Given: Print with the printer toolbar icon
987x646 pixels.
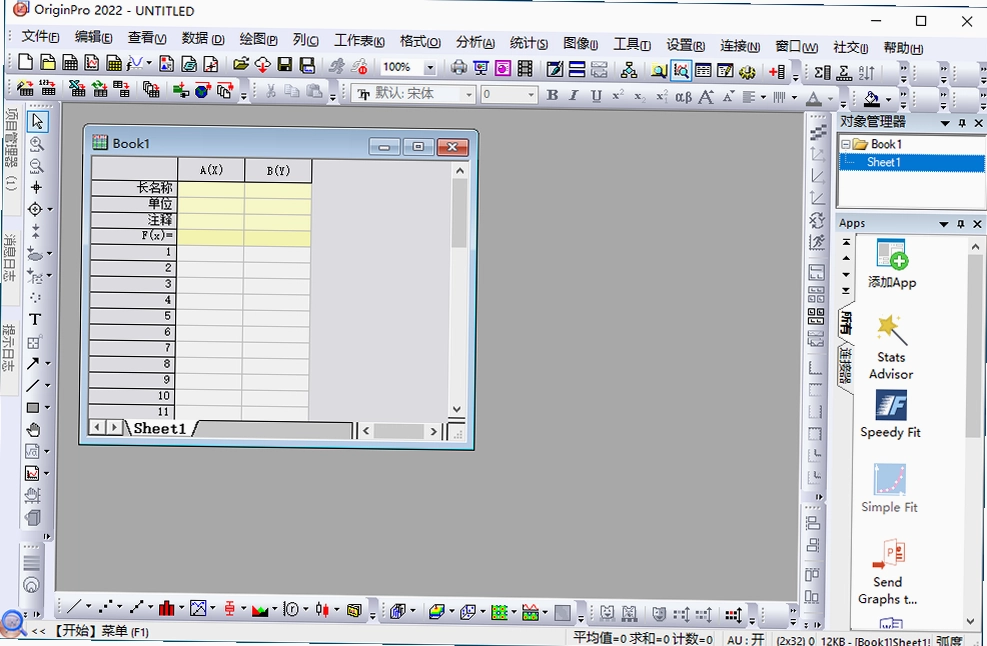Looking at the screenshot, I should [459, 67].
